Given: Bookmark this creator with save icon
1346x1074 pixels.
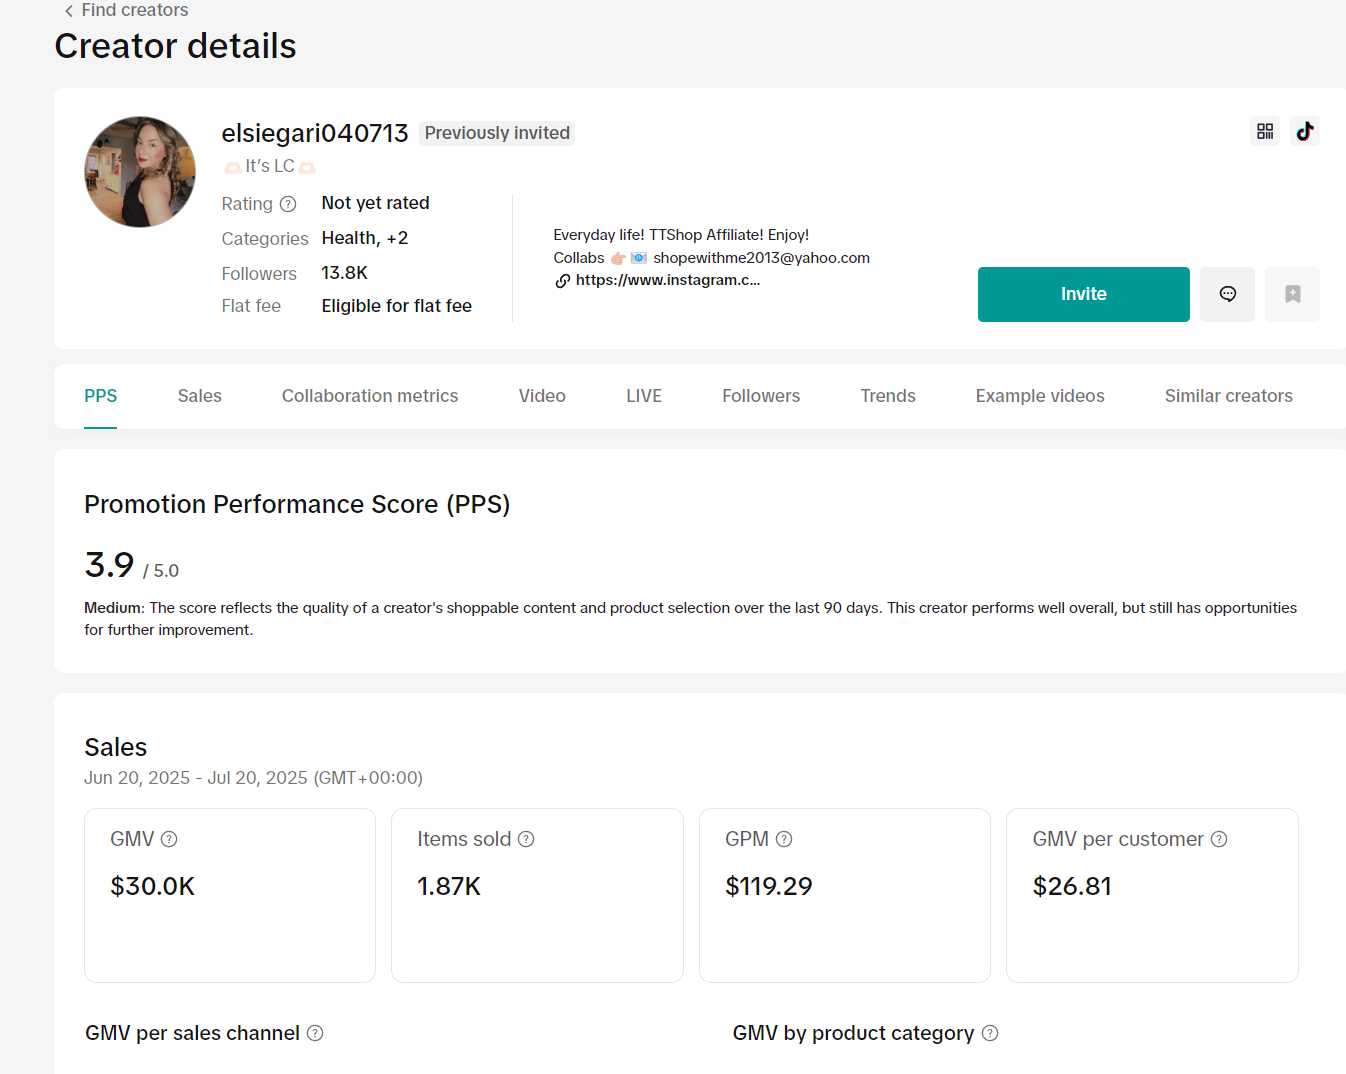Looking at the screenshot, I should click(x=1292, y=294).
